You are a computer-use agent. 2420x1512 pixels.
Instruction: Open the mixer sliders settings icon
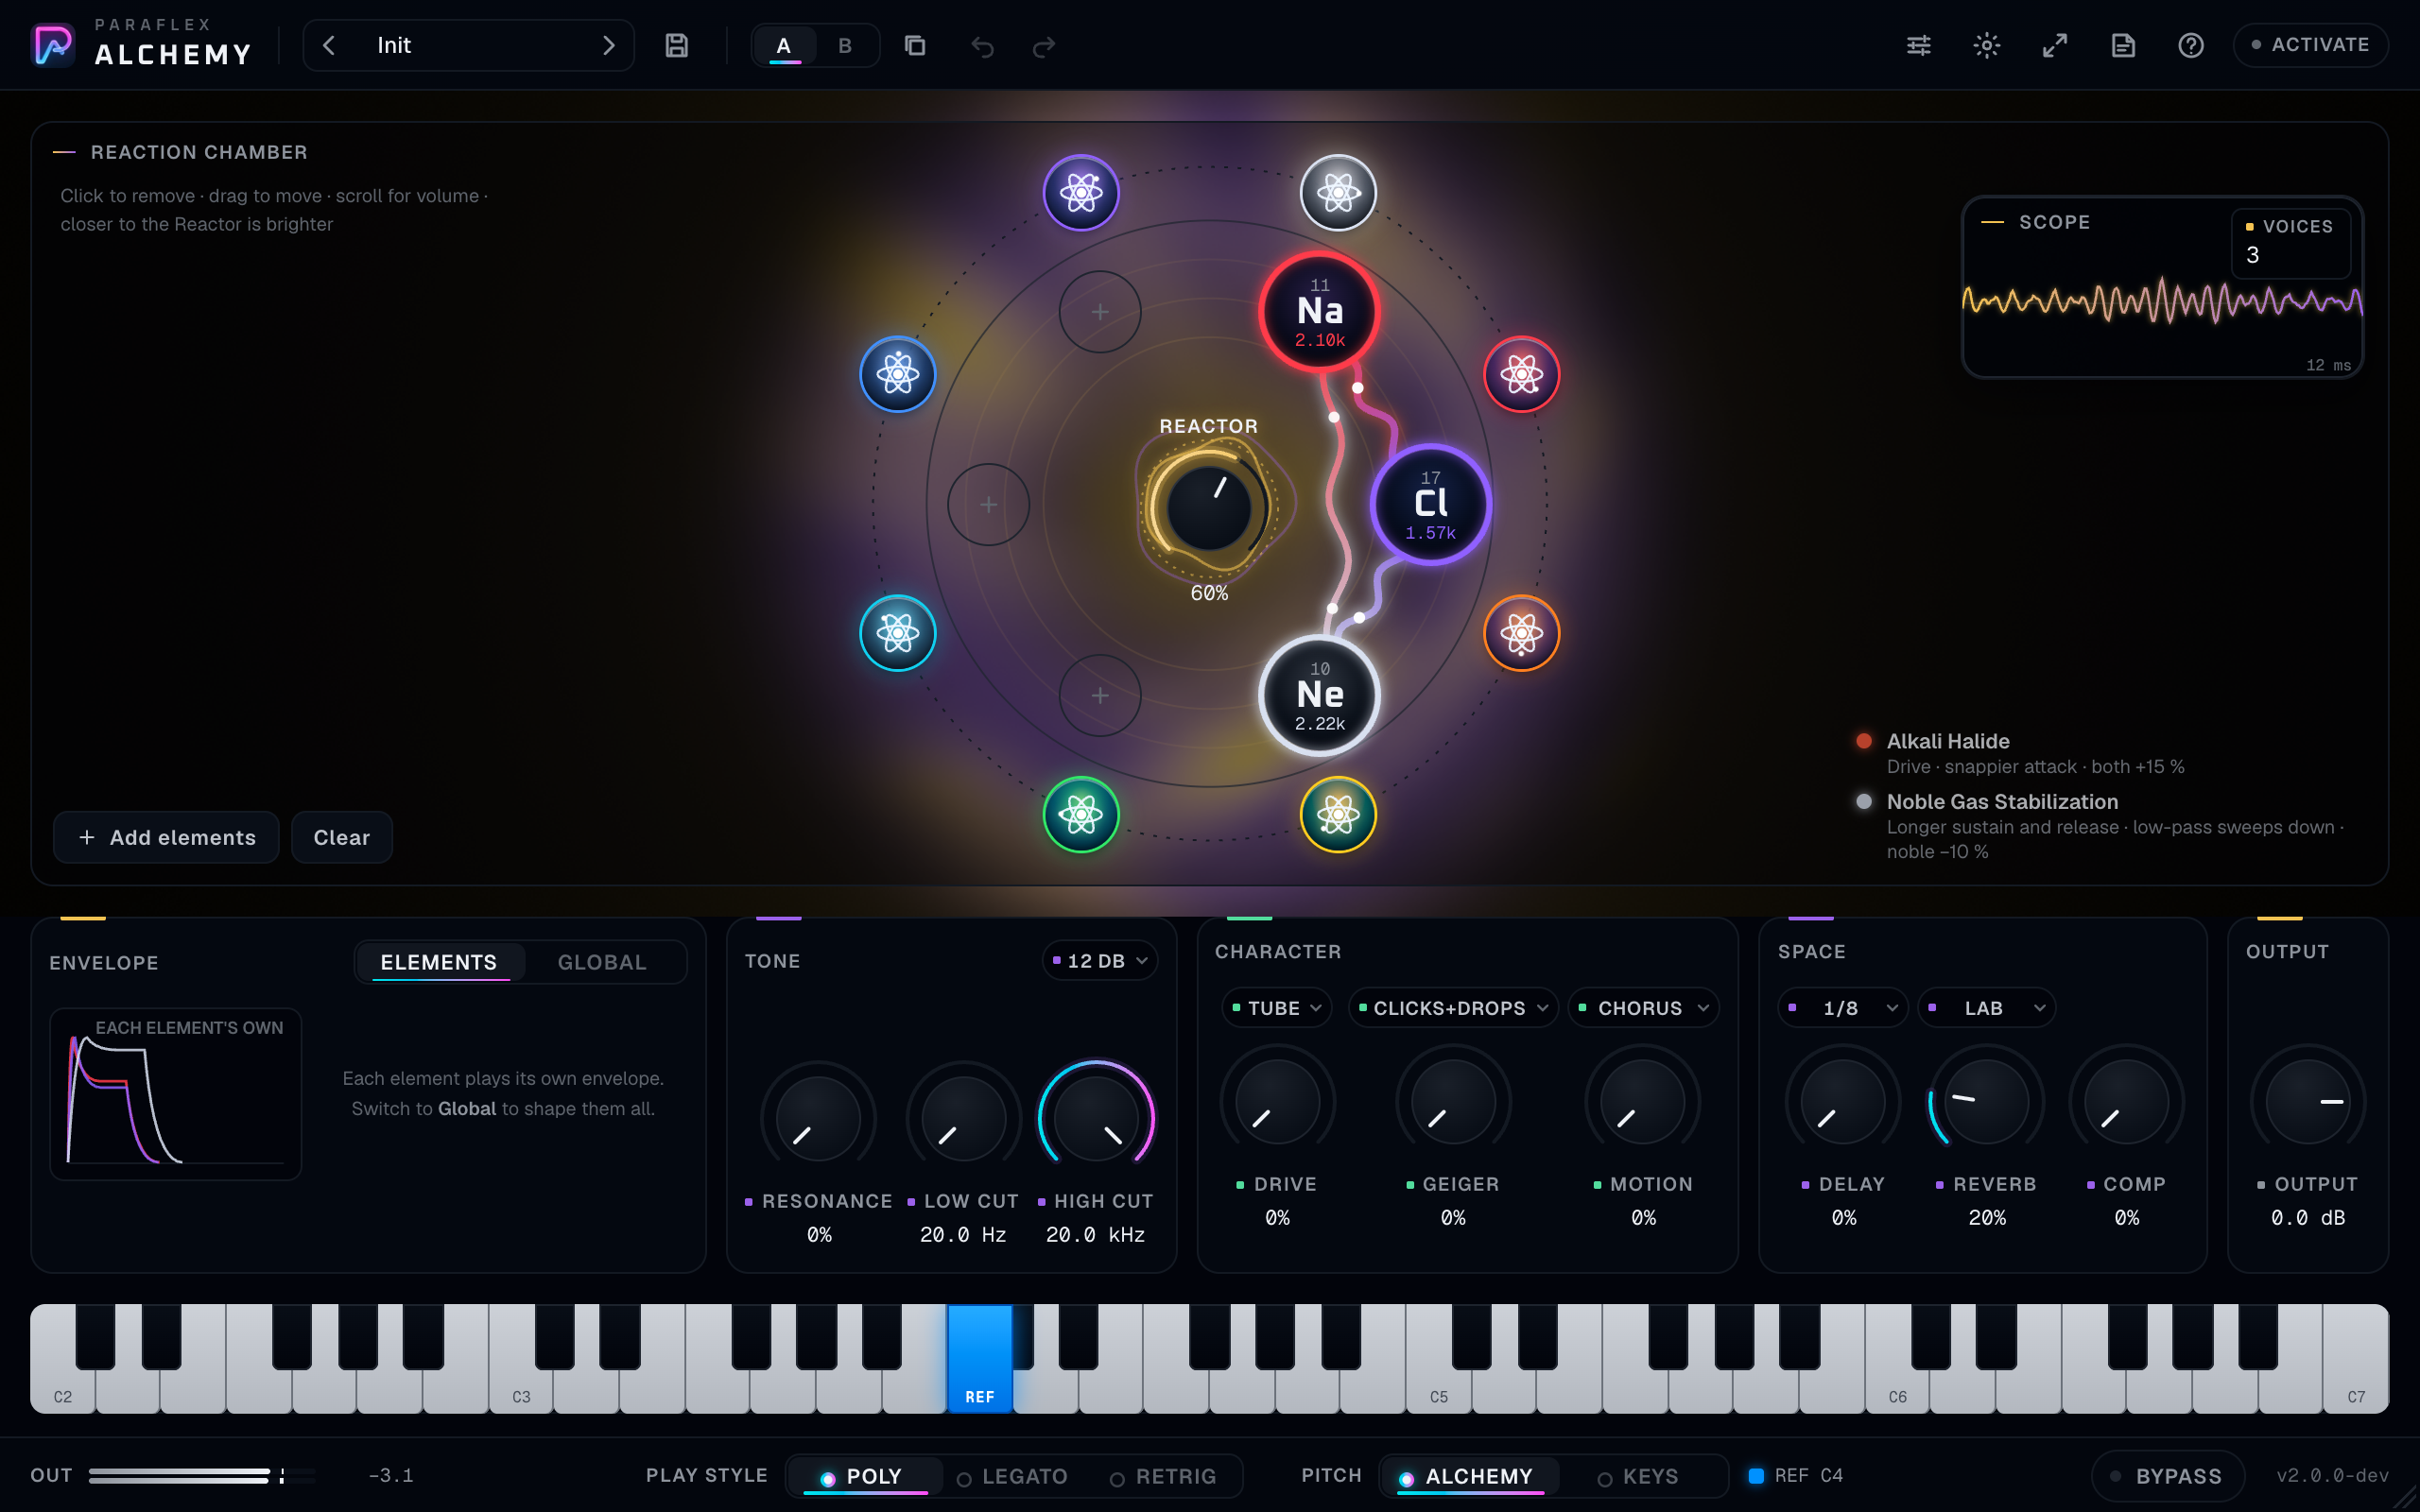click(x=1918, y=45)
